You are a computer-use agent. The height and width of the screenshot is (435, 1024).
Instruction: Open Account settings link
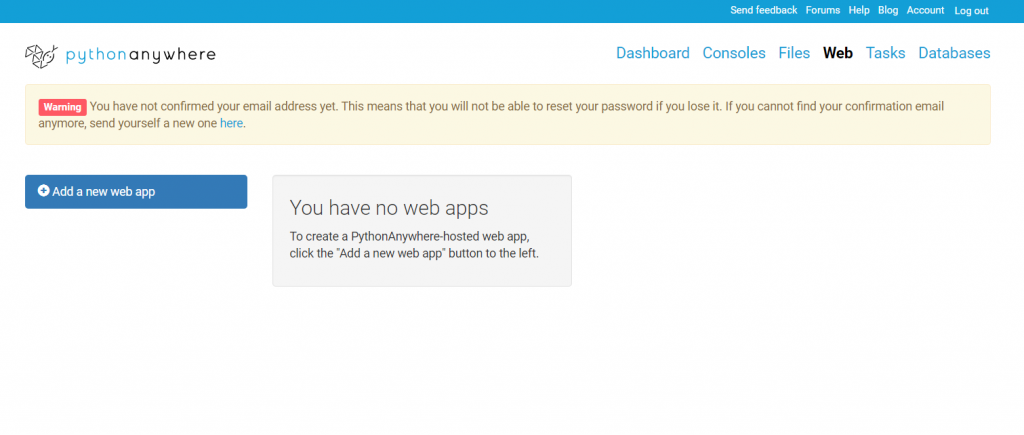click(x=925, y=10)
